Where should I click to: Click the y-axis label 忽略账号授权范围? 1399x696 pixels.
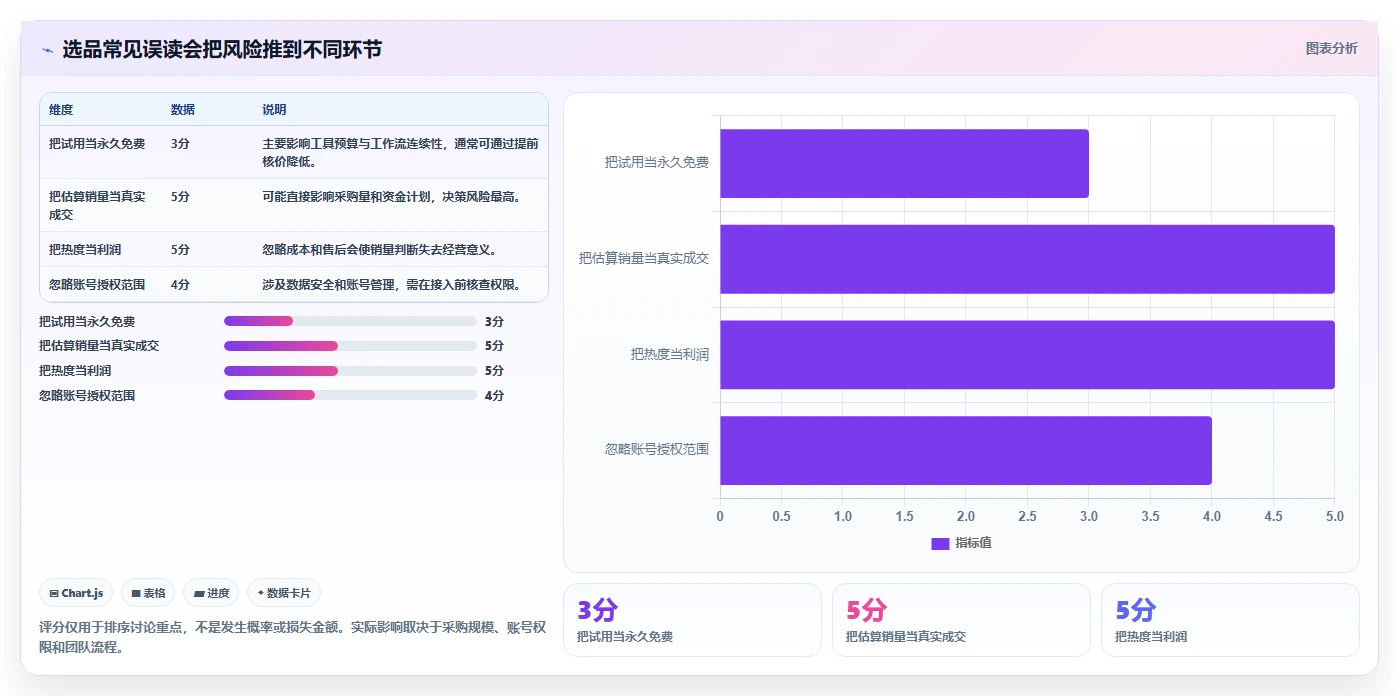click(657, 449)
